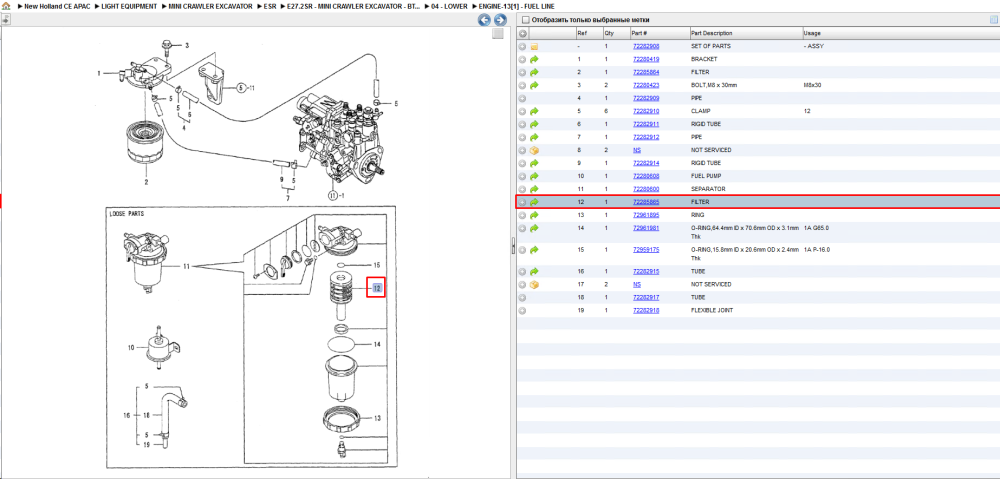Click the SEPARATOR description text
Image resolution: width=1000 pixels, height=479 pixels.
[707, 189]
